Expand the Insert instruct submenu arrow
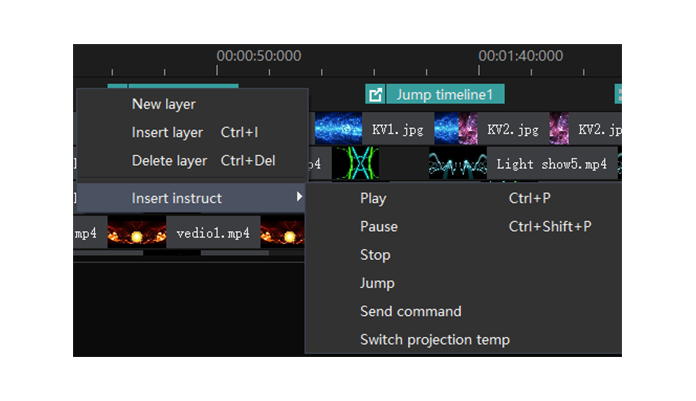The width and height of the screenshot is (696, 401). click(x=300, y=197)
